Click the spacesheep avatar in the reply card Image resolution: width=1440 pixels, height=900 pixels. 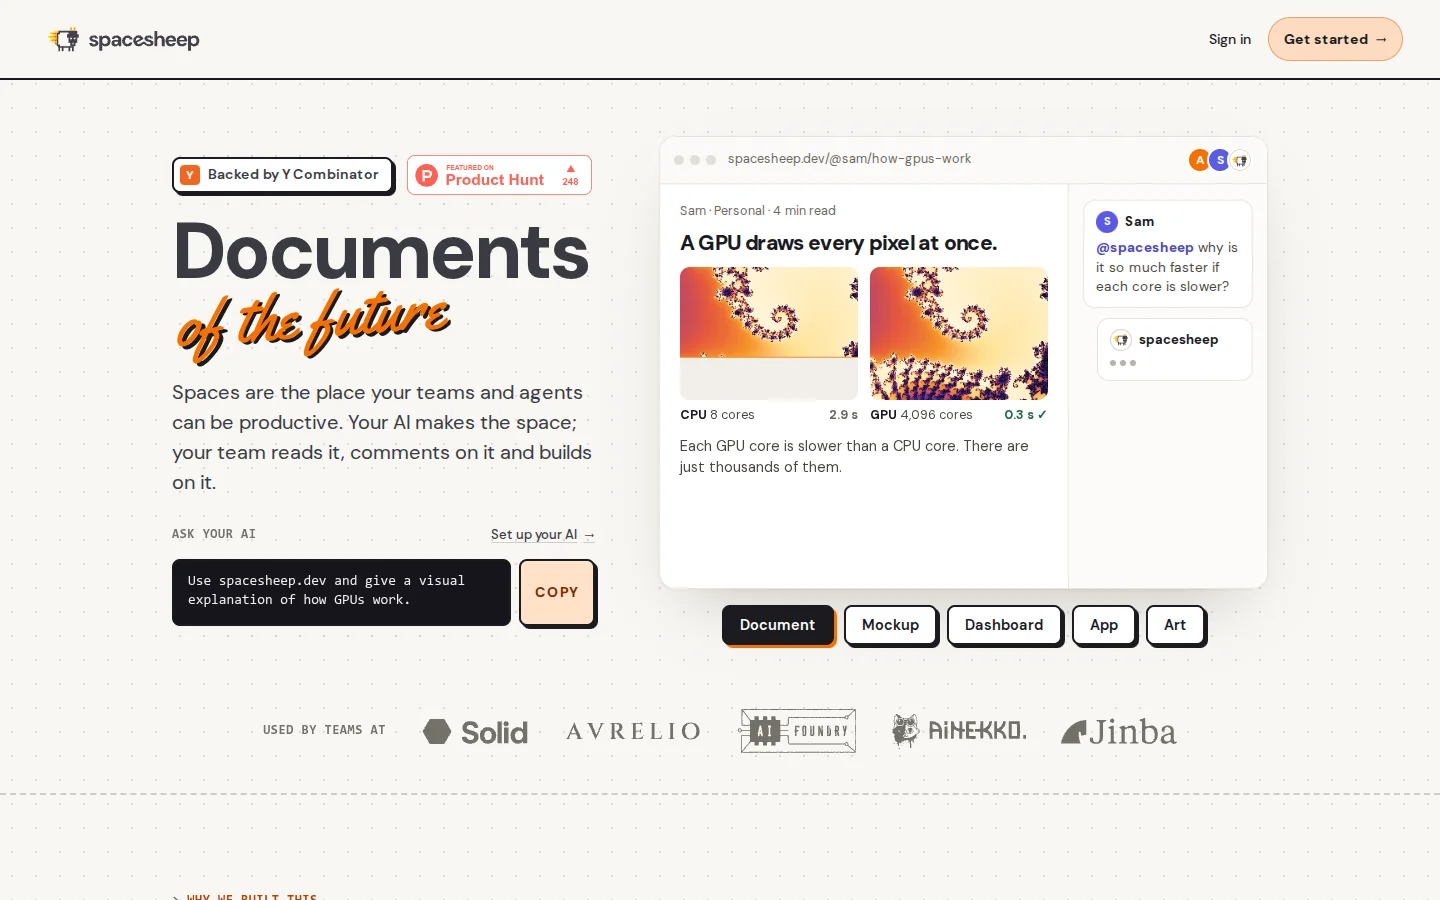click(1121, 340)
